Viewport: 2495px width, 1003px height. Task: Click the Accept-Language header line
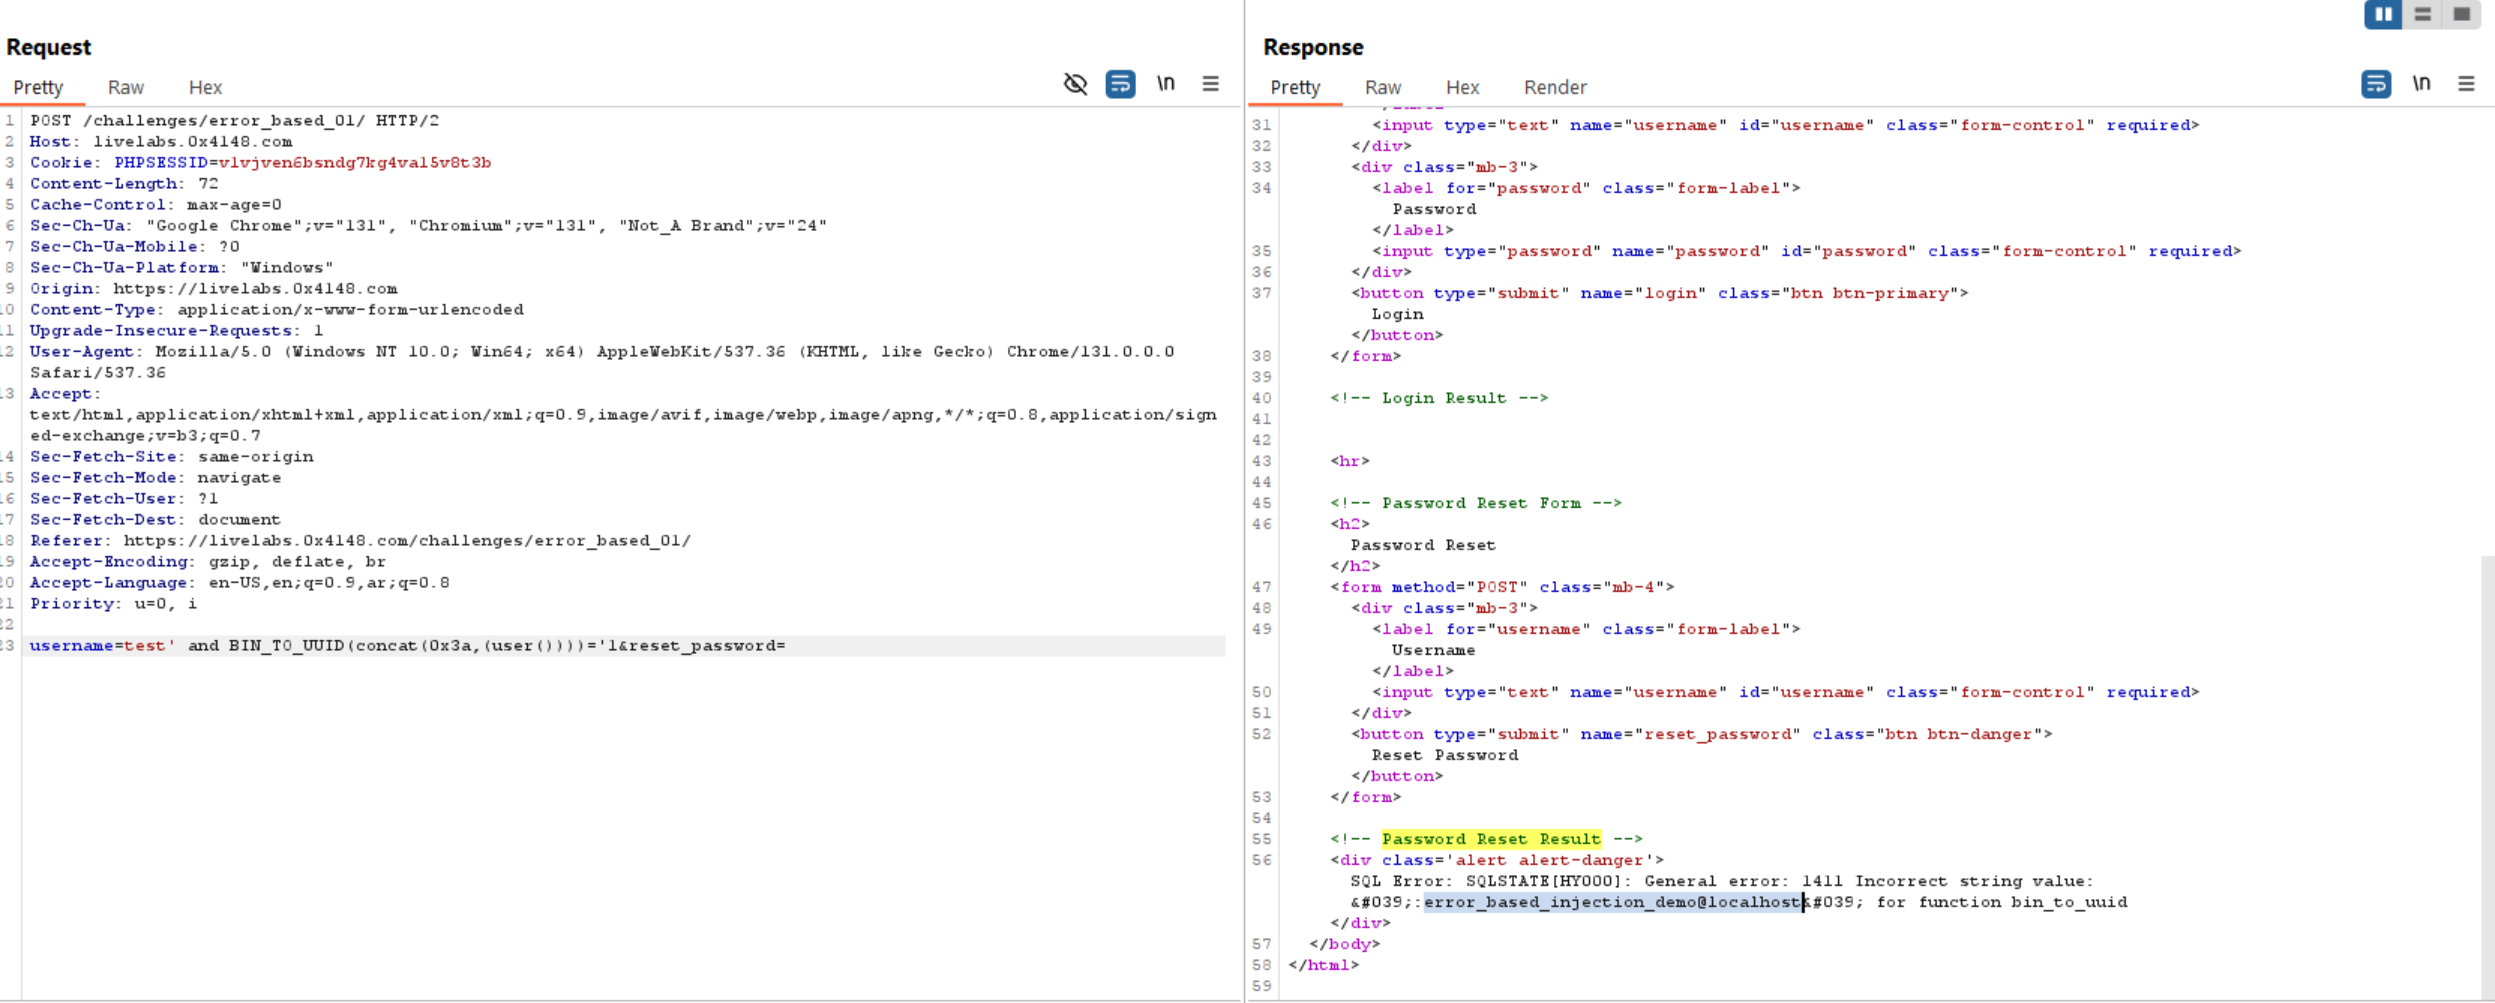240,583
